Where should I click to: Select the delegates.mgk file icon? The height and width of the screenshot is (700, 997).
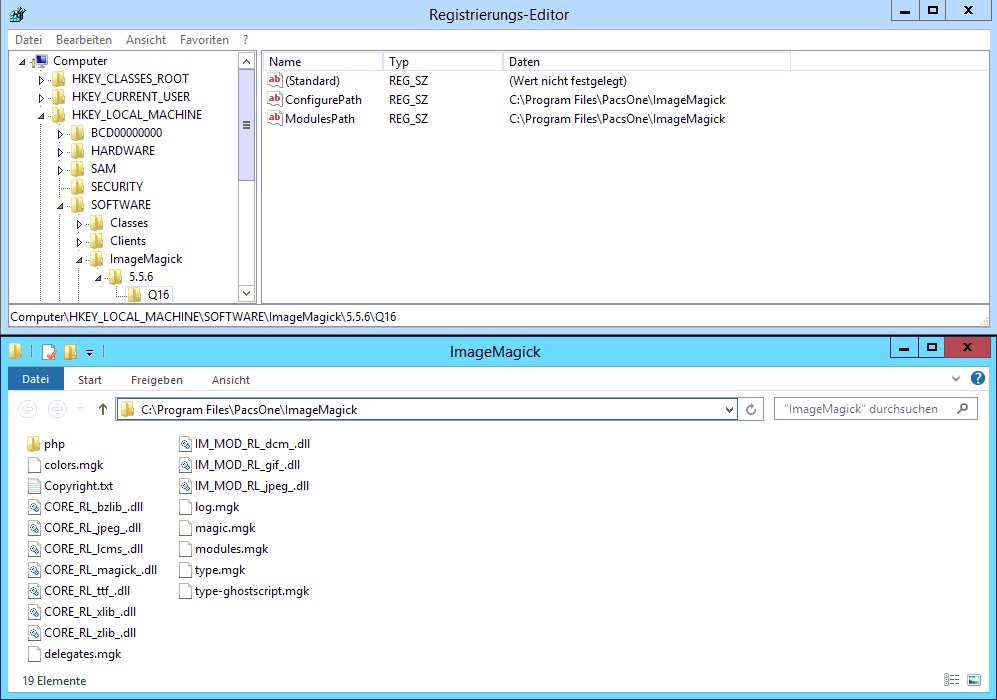pyautogui.click(x=34, y=654)
